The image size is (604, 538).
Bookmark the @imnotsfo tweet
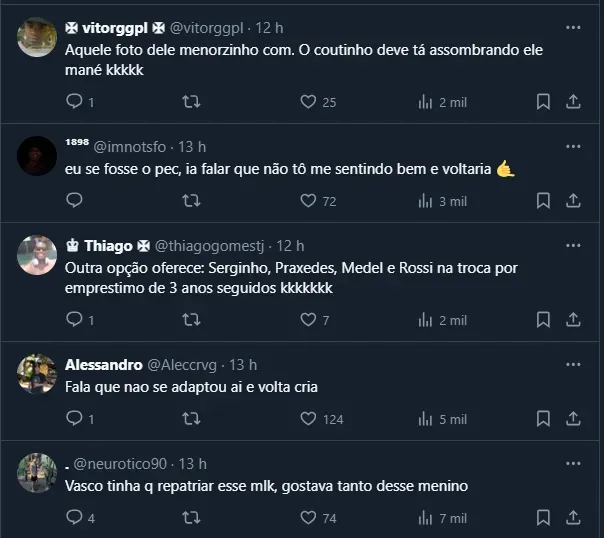point(543,200)
